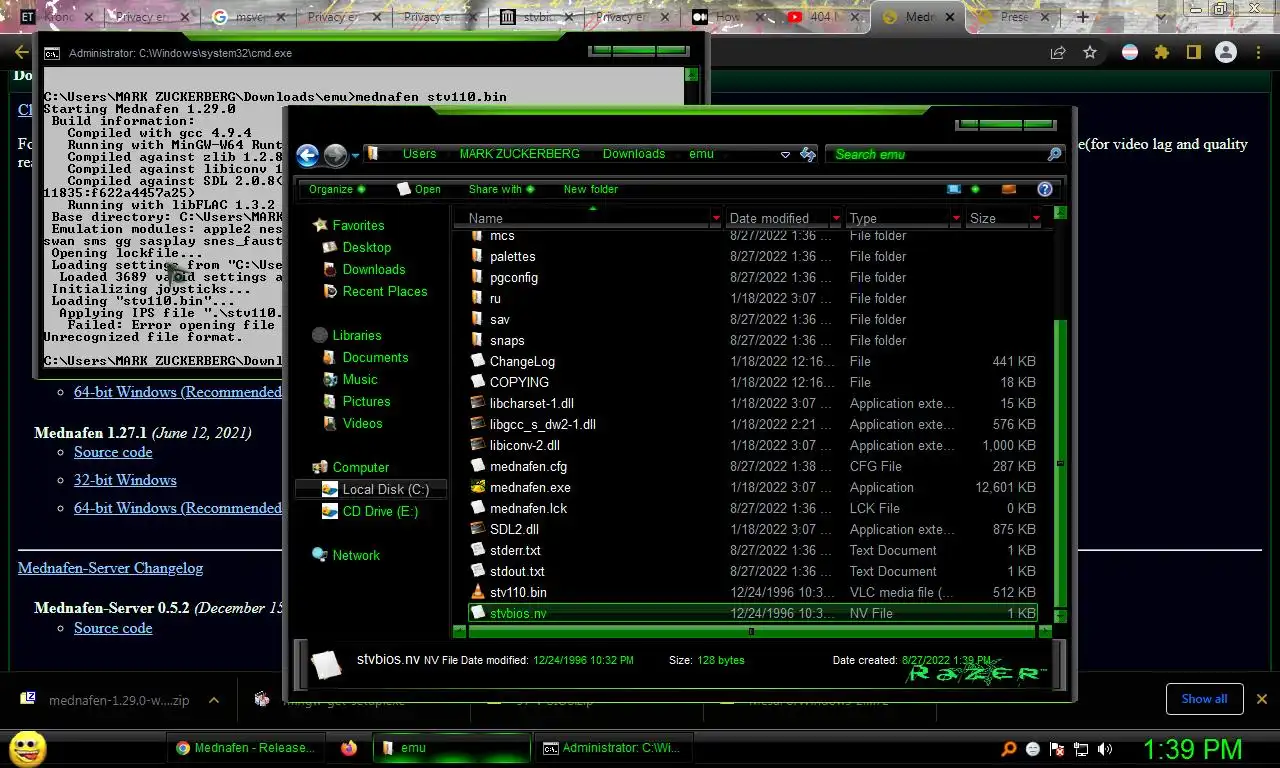This screenshot has height=768, width=1280.
Task: Open recent pages dropdown beside navigation arrows
Action: pos(357,156)
